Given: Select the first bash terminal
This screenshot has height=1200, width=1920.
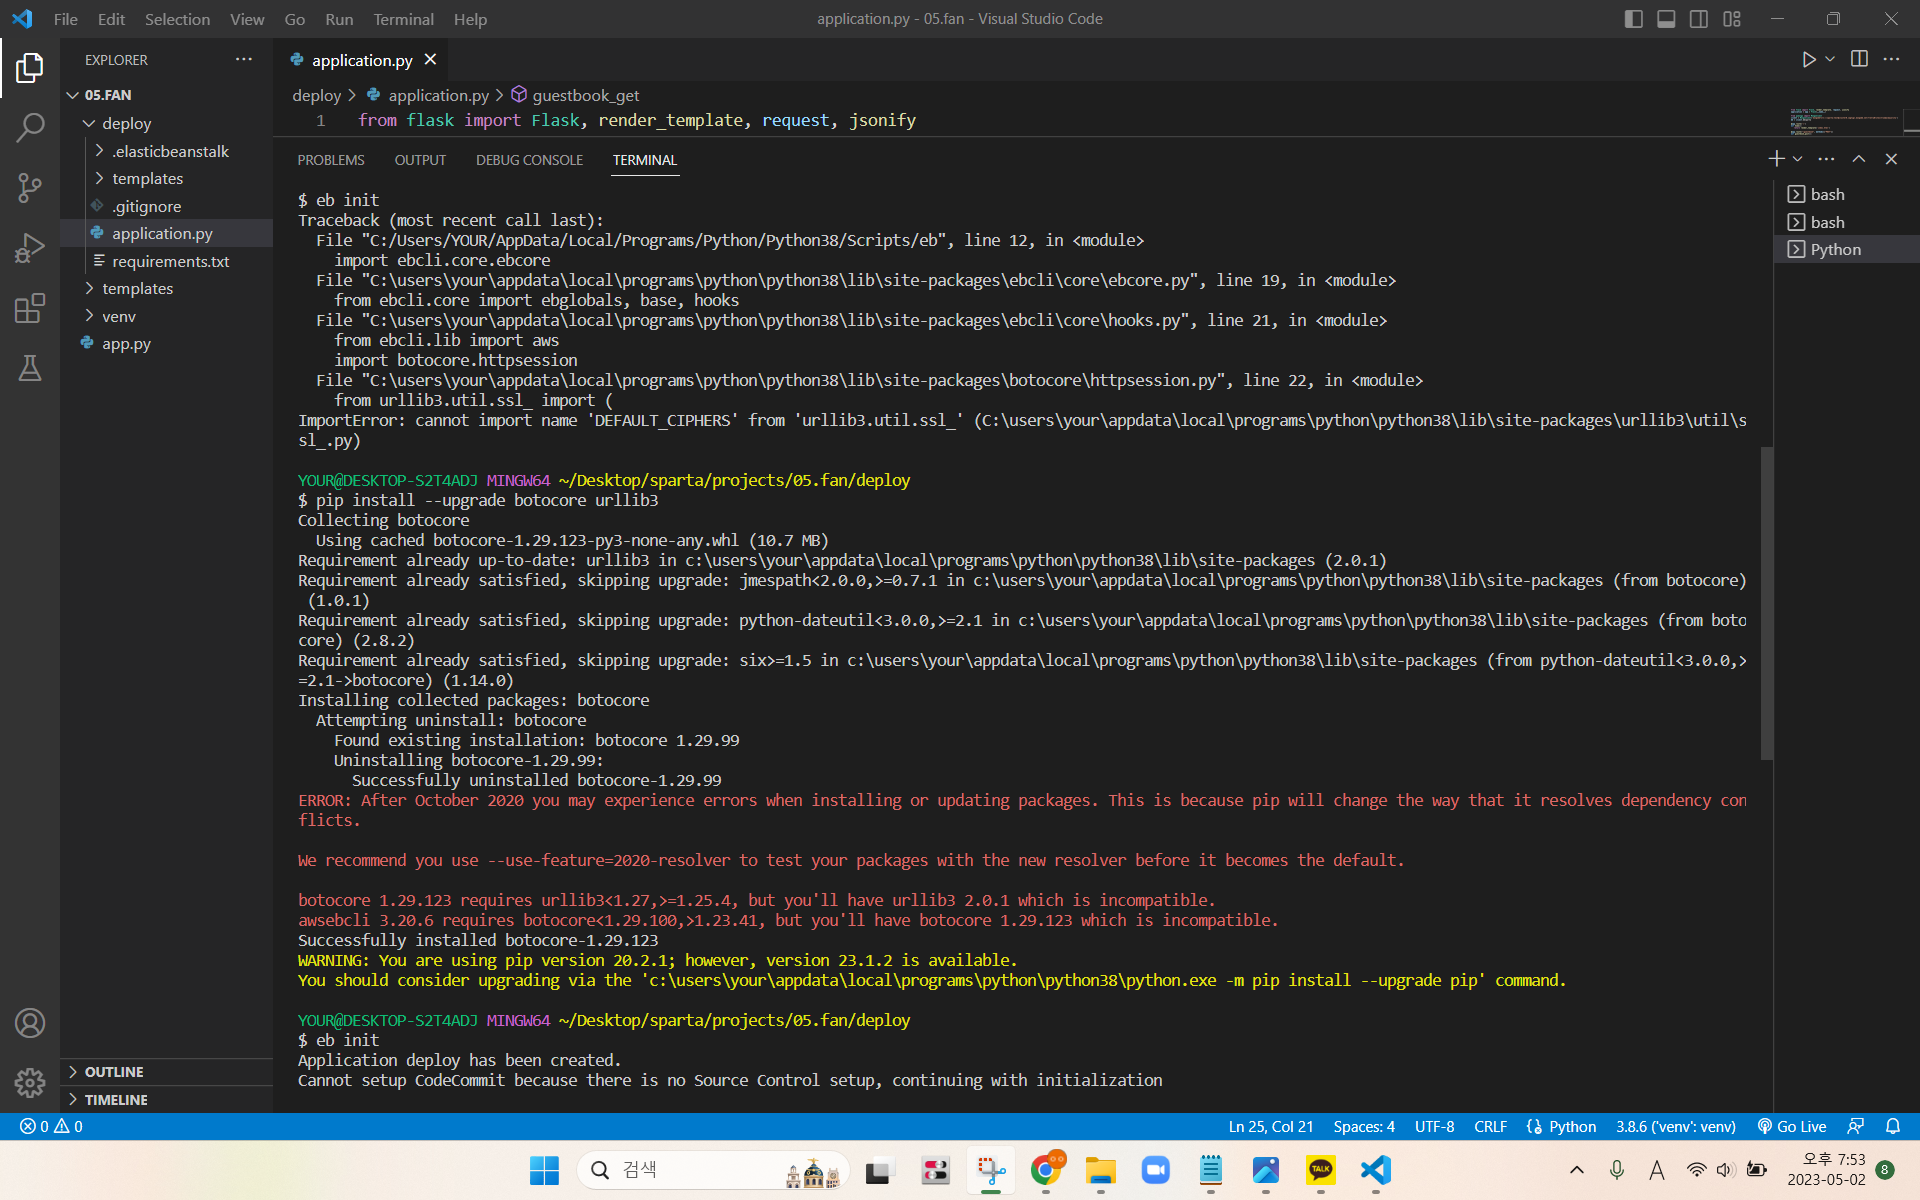Looking at the screenshot, I should 1846,194.
